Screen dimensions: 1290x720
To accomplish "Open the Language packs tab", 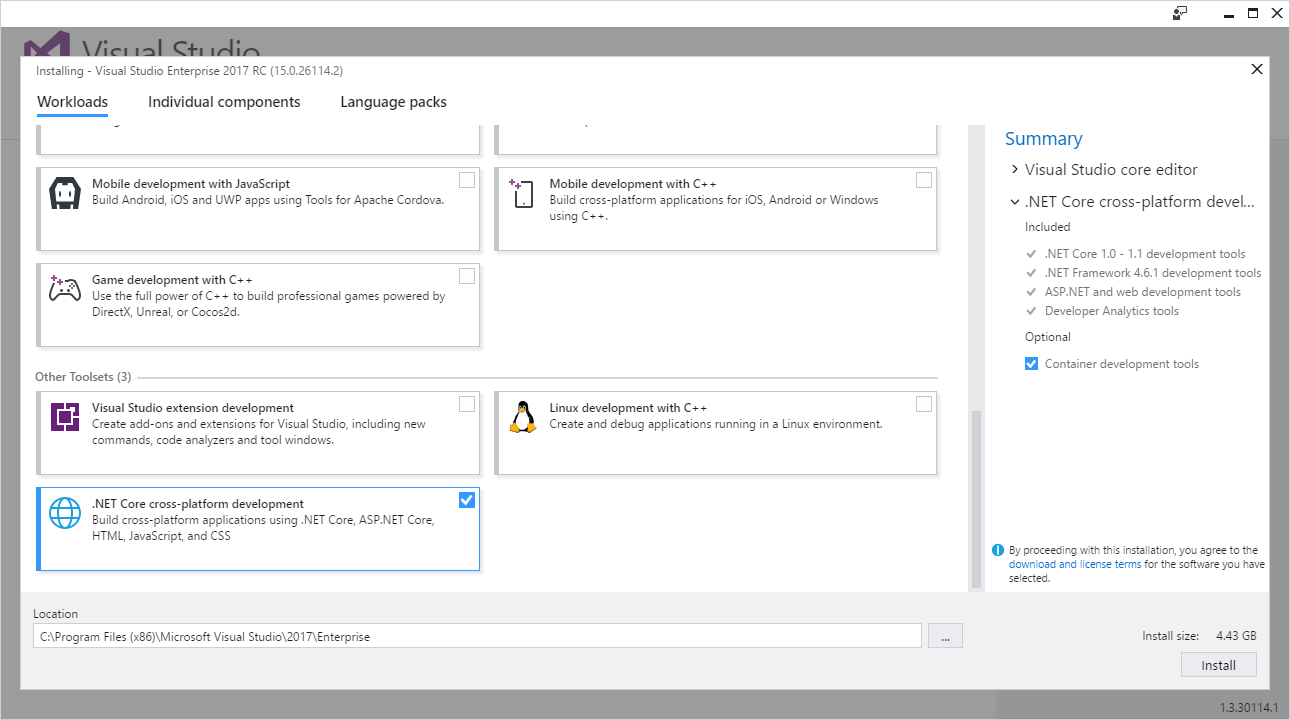I will (x=393, y=102).
